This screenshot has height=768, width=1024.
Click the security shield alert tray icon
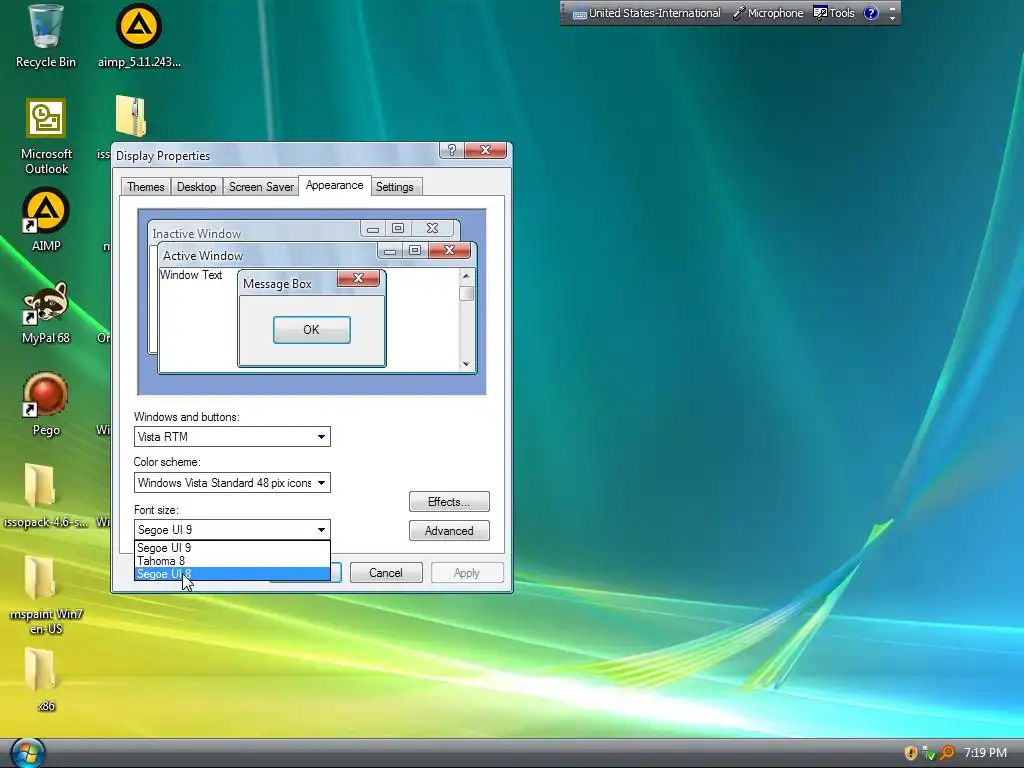click(910, 753)
